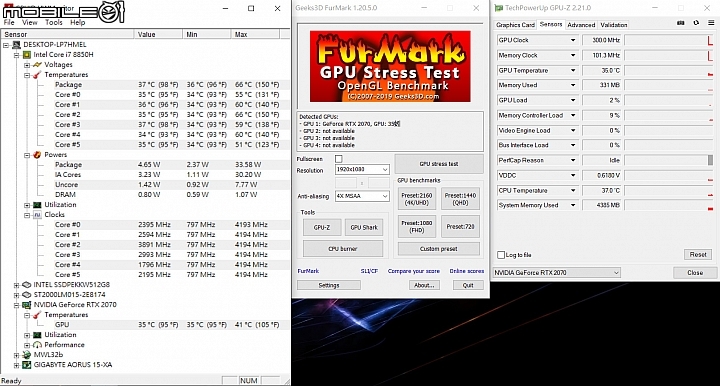
Task: Run the Preset:1440 (QHD) benchmark
Action: [460, 199]
